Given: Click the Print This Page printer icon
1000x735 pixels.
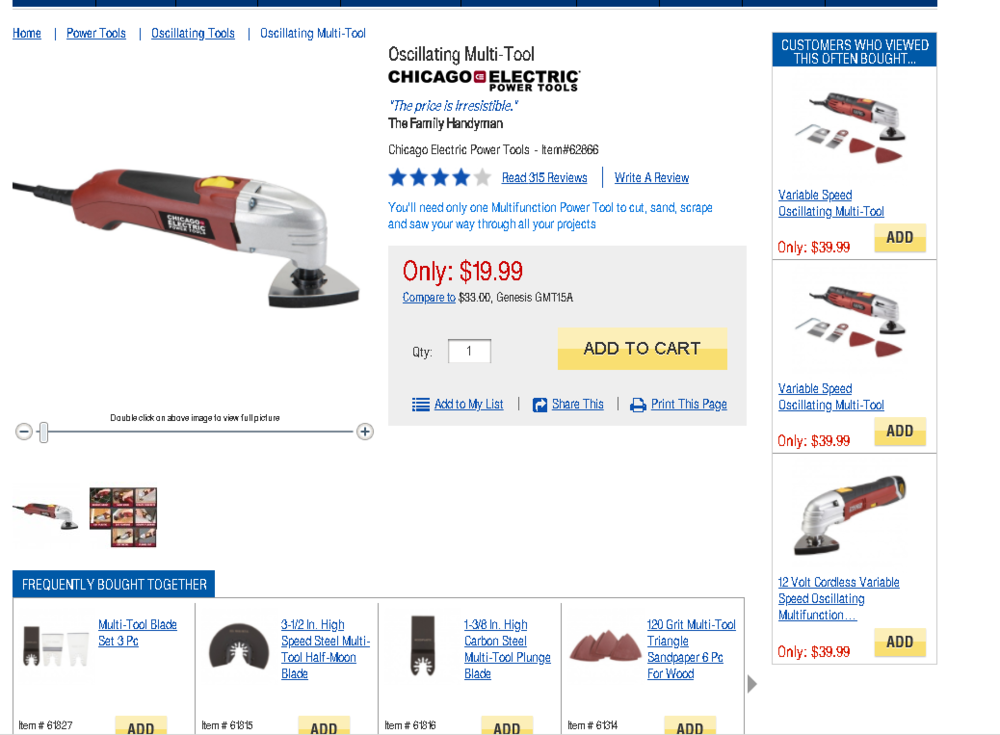Looking at the screenshot, I should (x=638, y=405).
